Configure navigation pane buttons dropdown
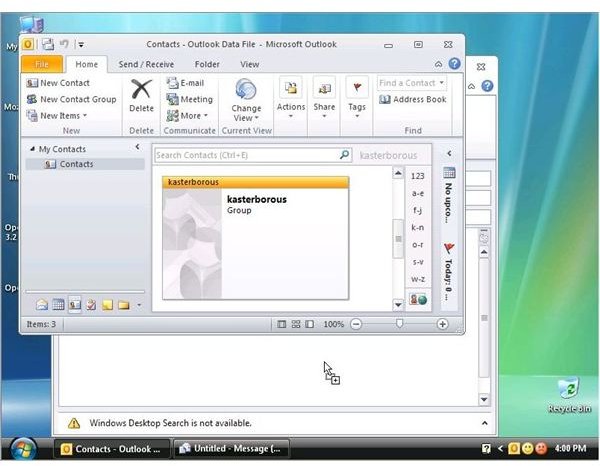This screenshot has height=466, width=600. point(139,305)
